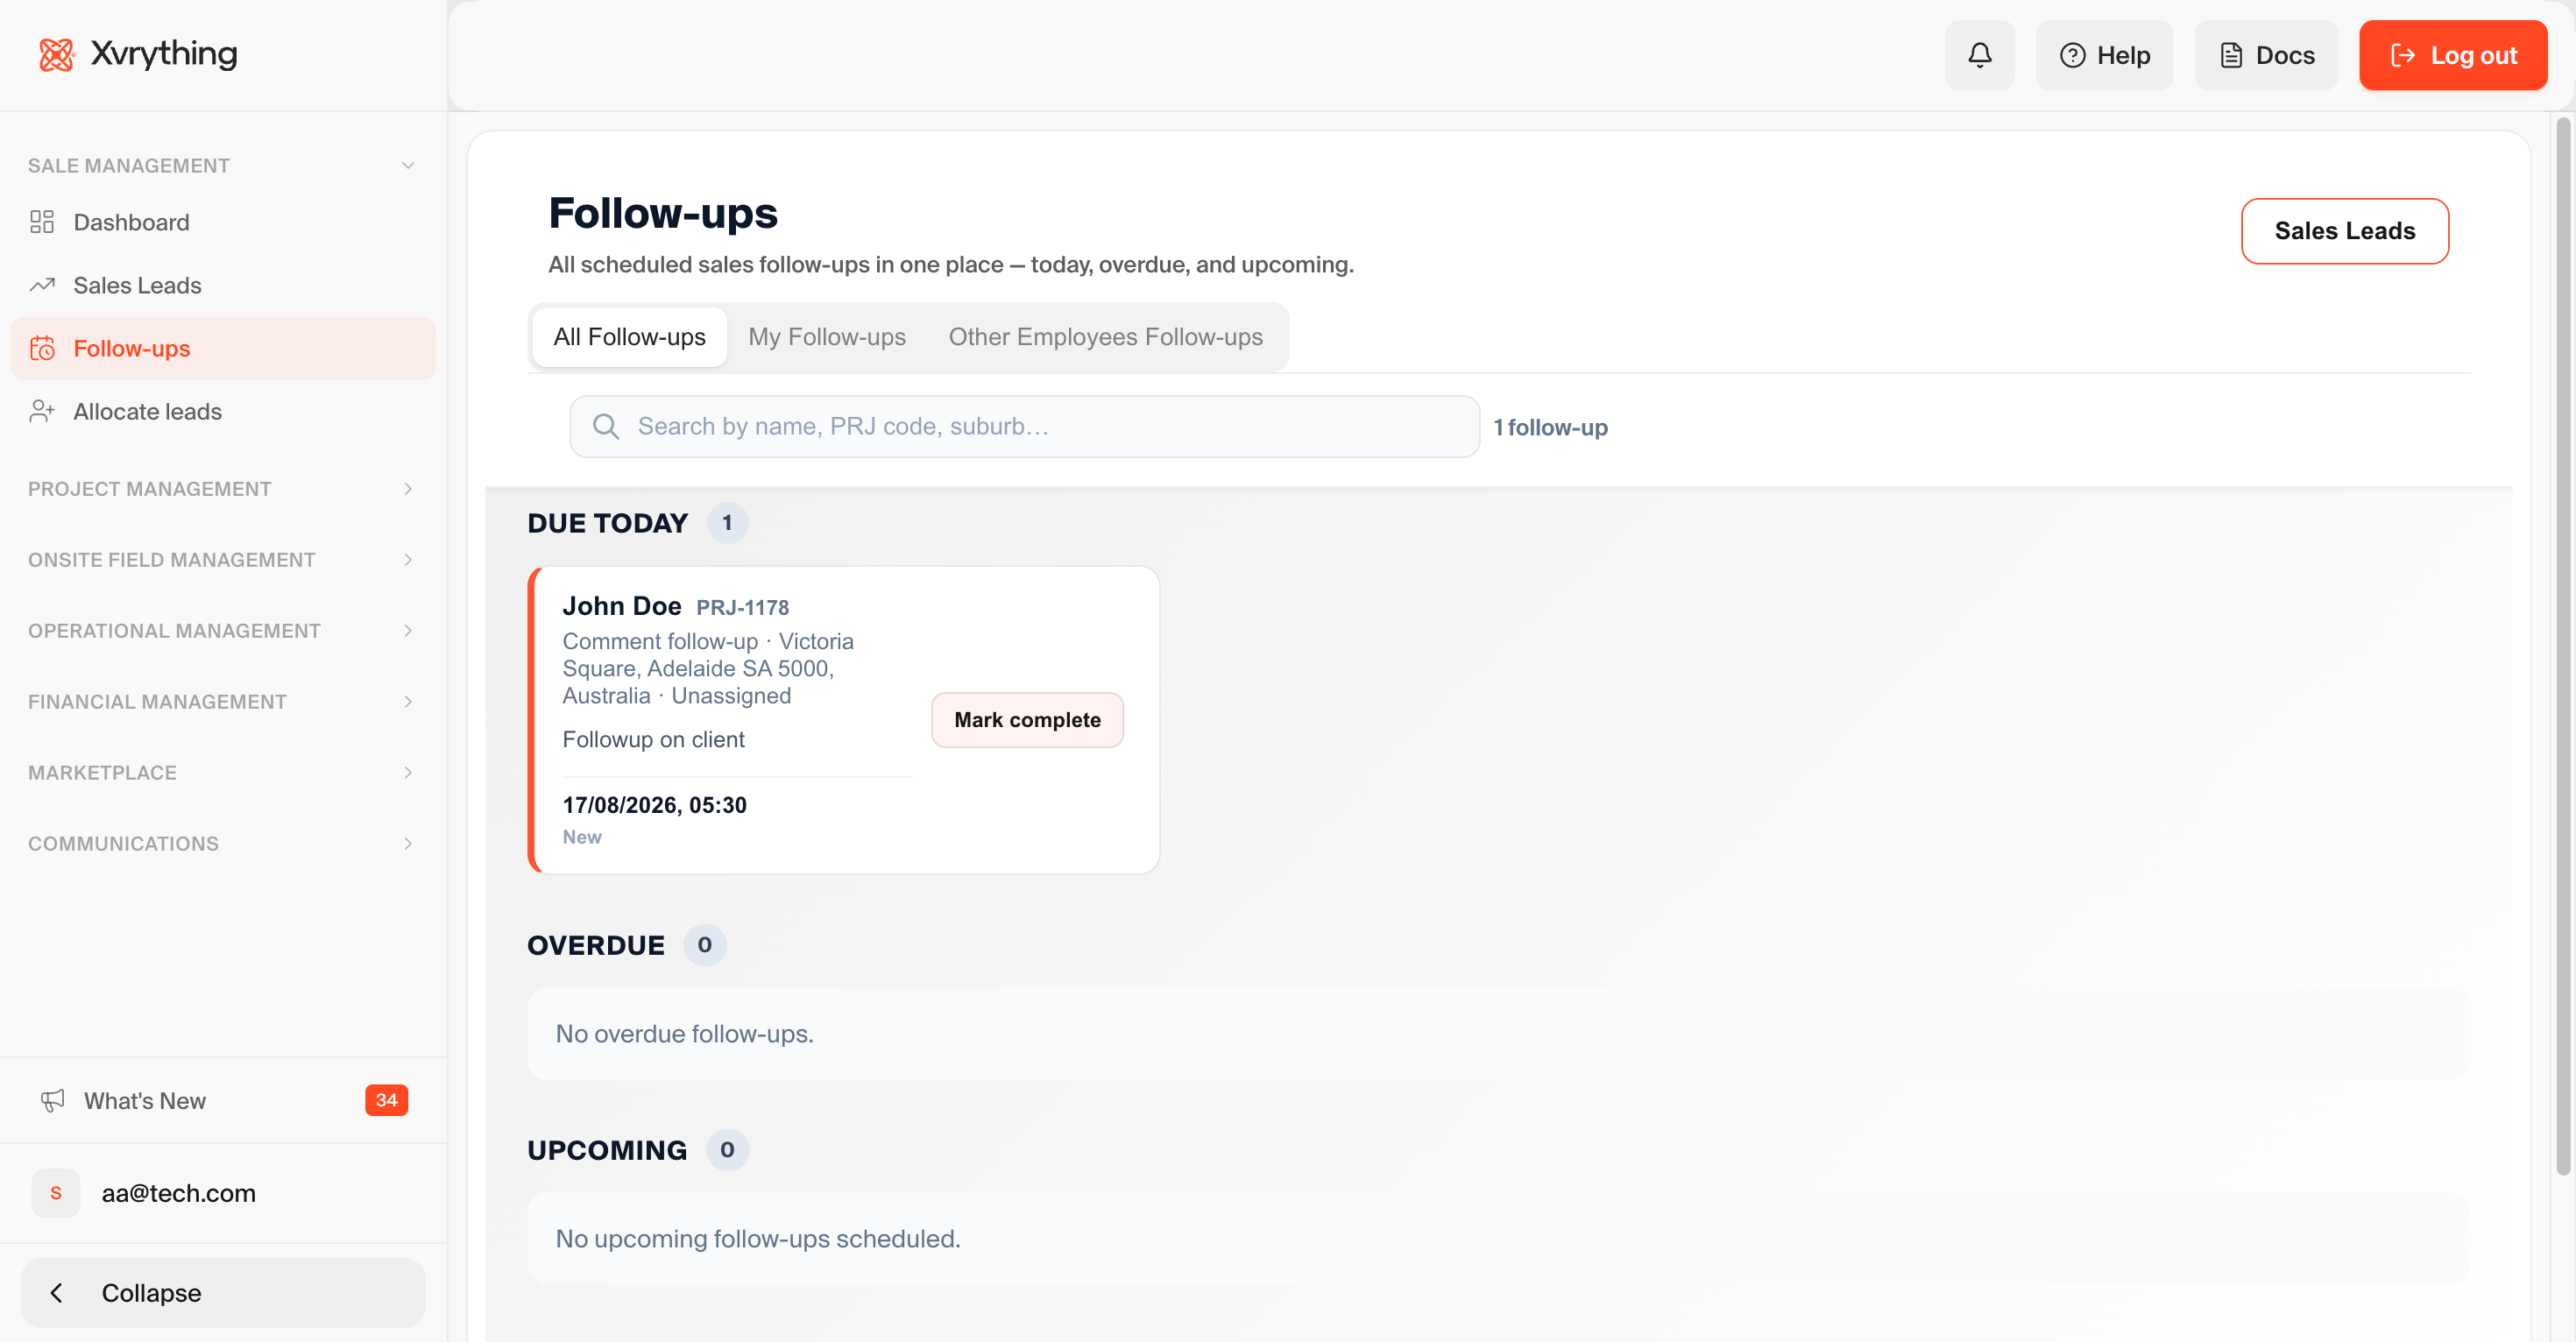The width and height of the screenshot is (2576, 1342).
Task: Click the Follow-ups page heading
Action: click(662, 213)
